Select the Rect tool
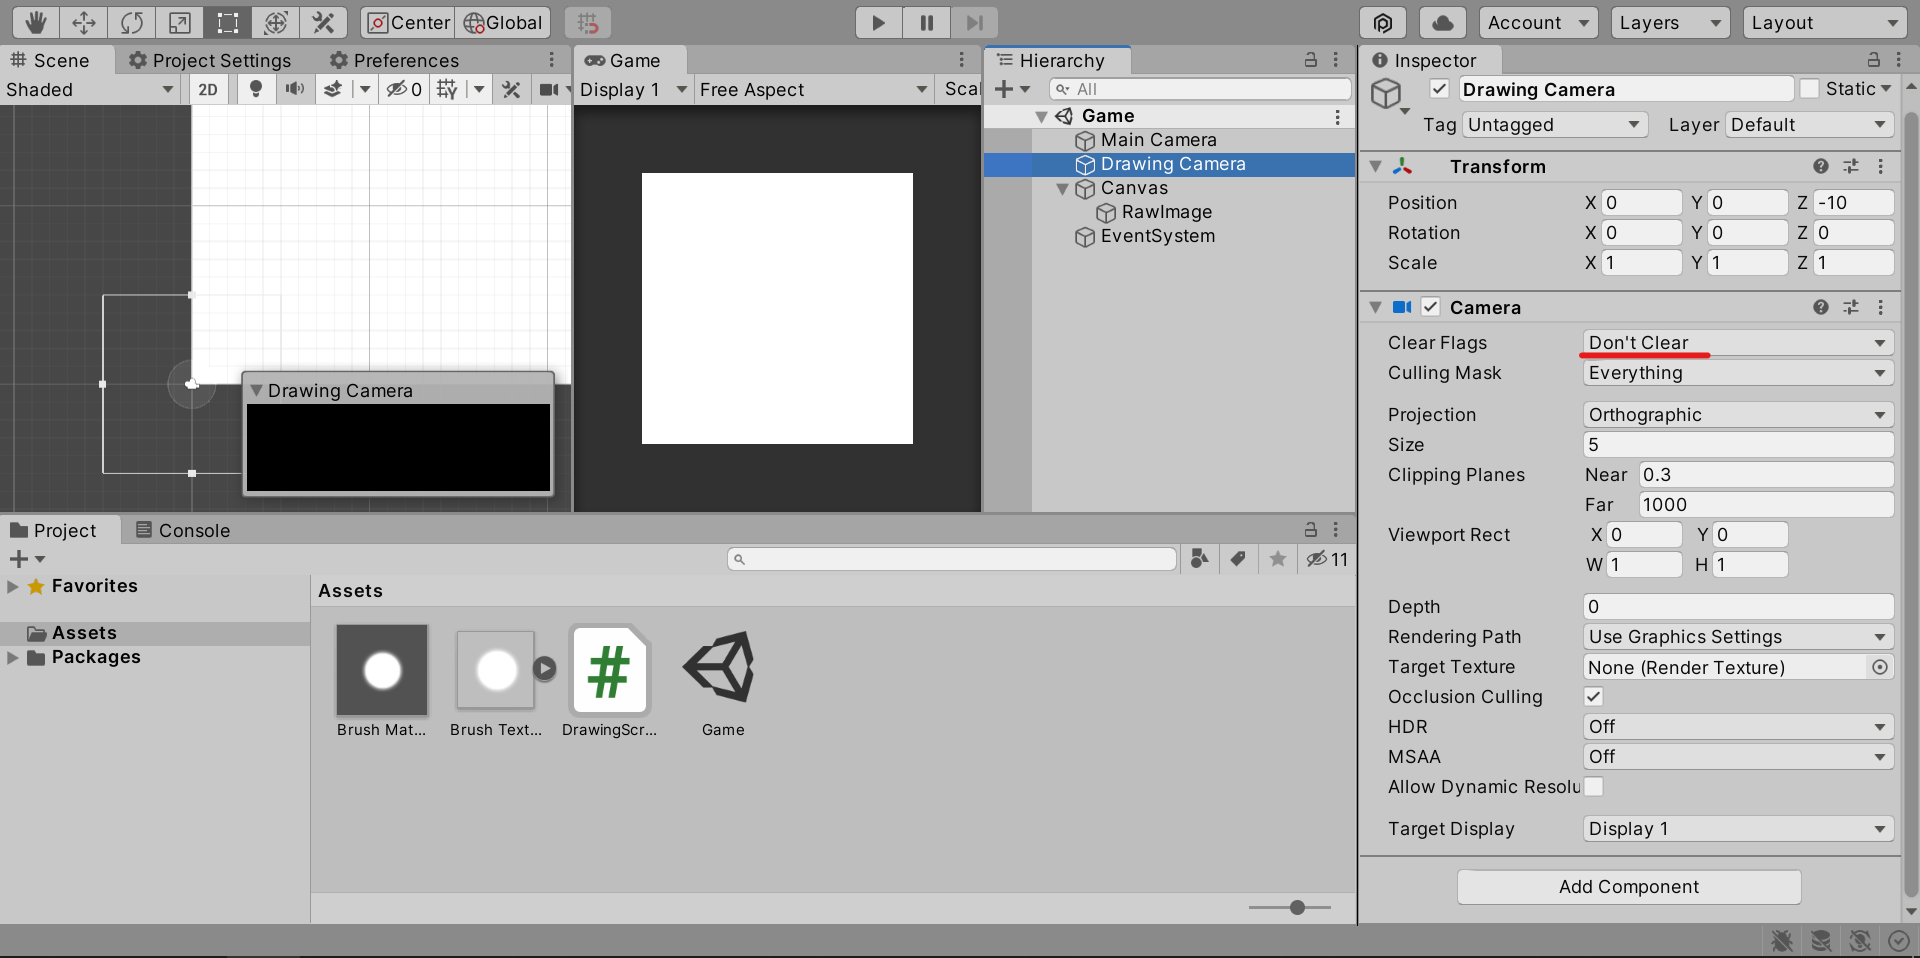This screenshot has height=958, width=1920. (x=228, y=22)
